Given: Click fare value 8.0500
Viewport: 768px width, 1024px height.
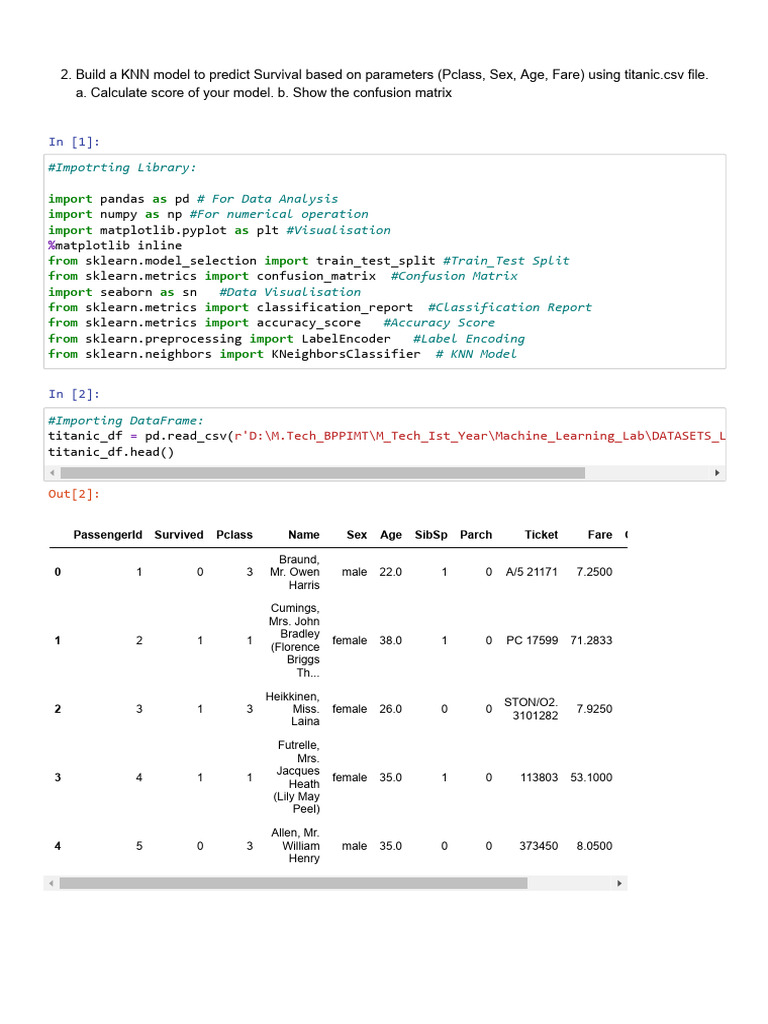Looking at the screenshot, I should tap(594, 846).
